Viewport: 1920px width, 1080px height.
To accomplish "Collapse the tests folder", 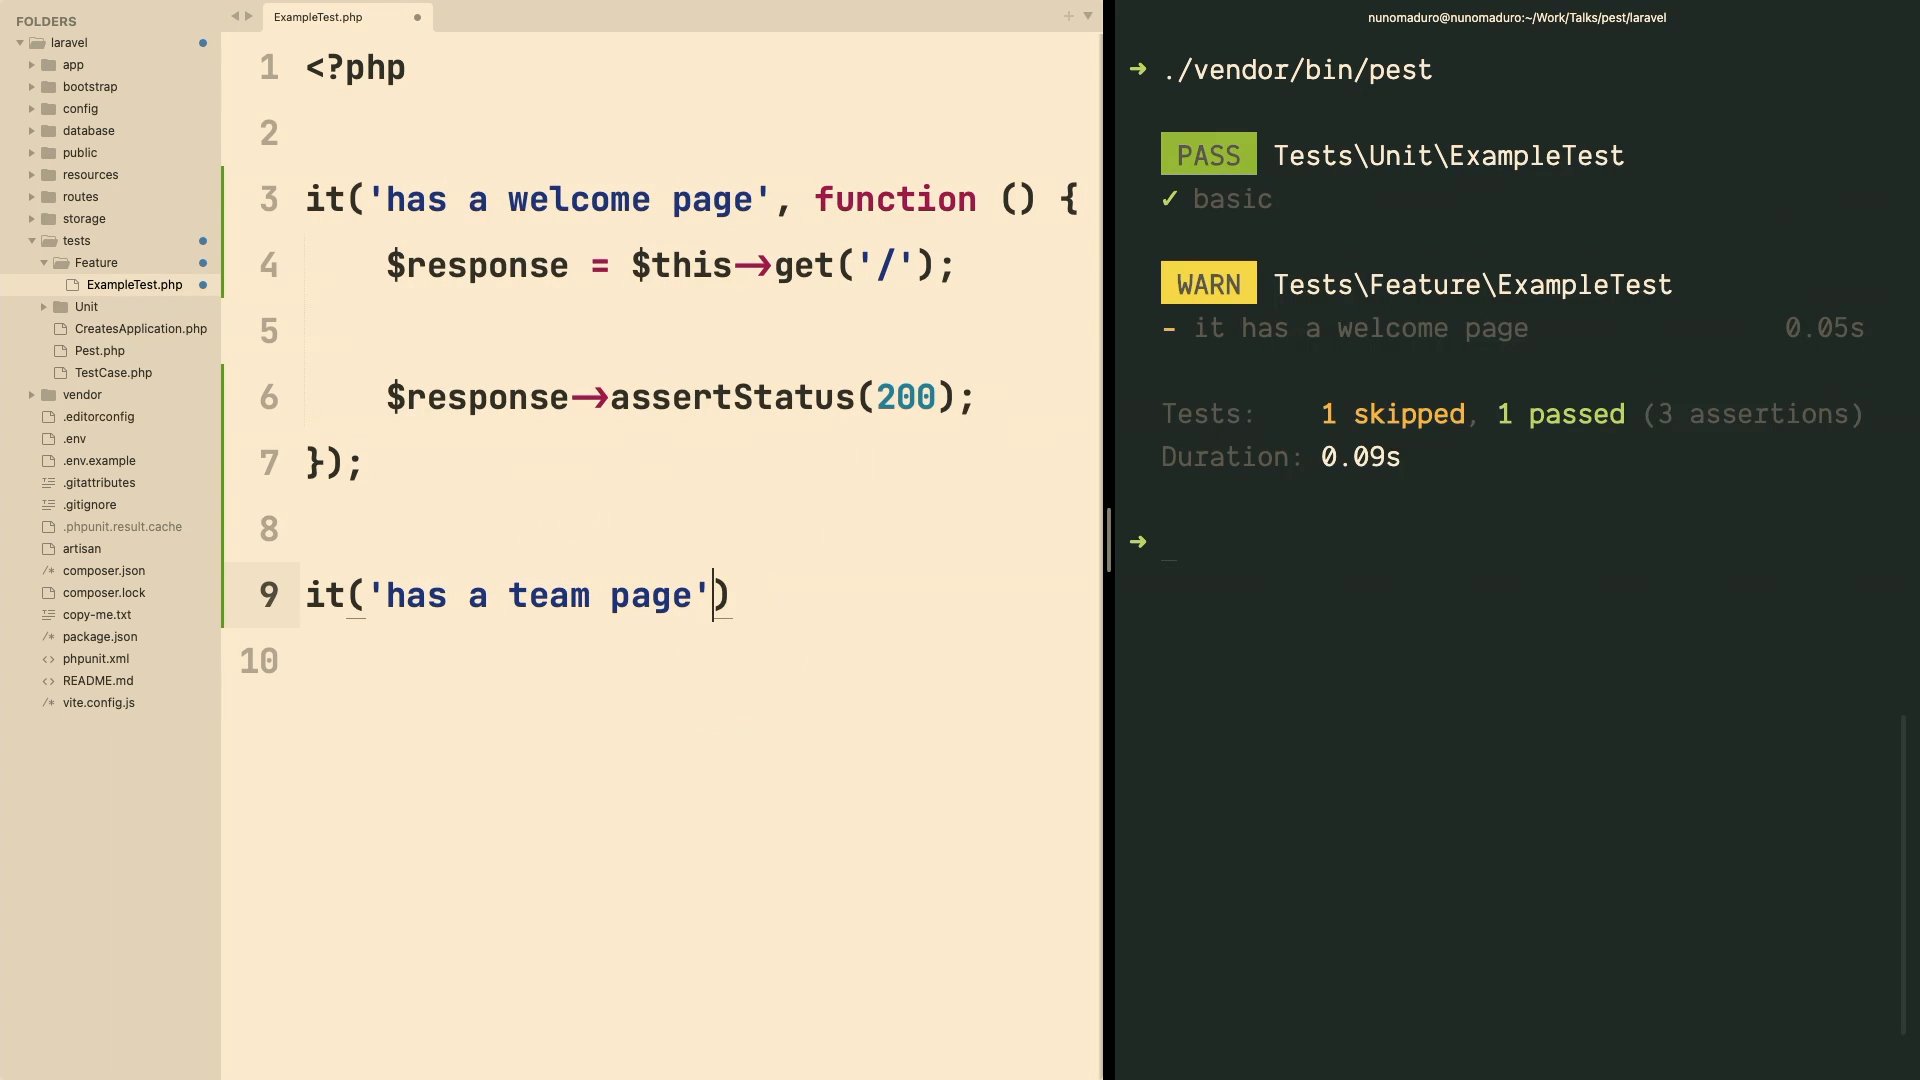I will coord(32,241).
